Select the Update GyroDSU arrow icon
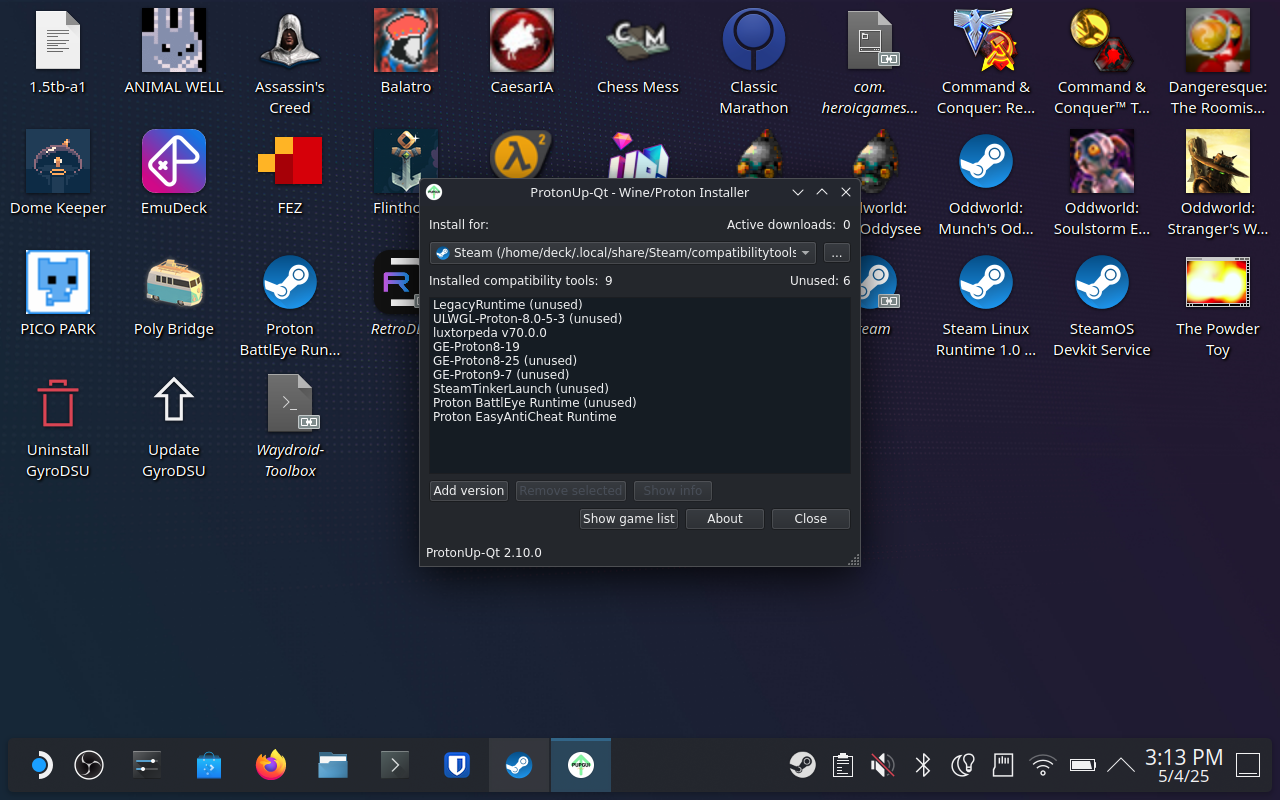The height and width of the screenshot is (800, 1280). [174, 400]
